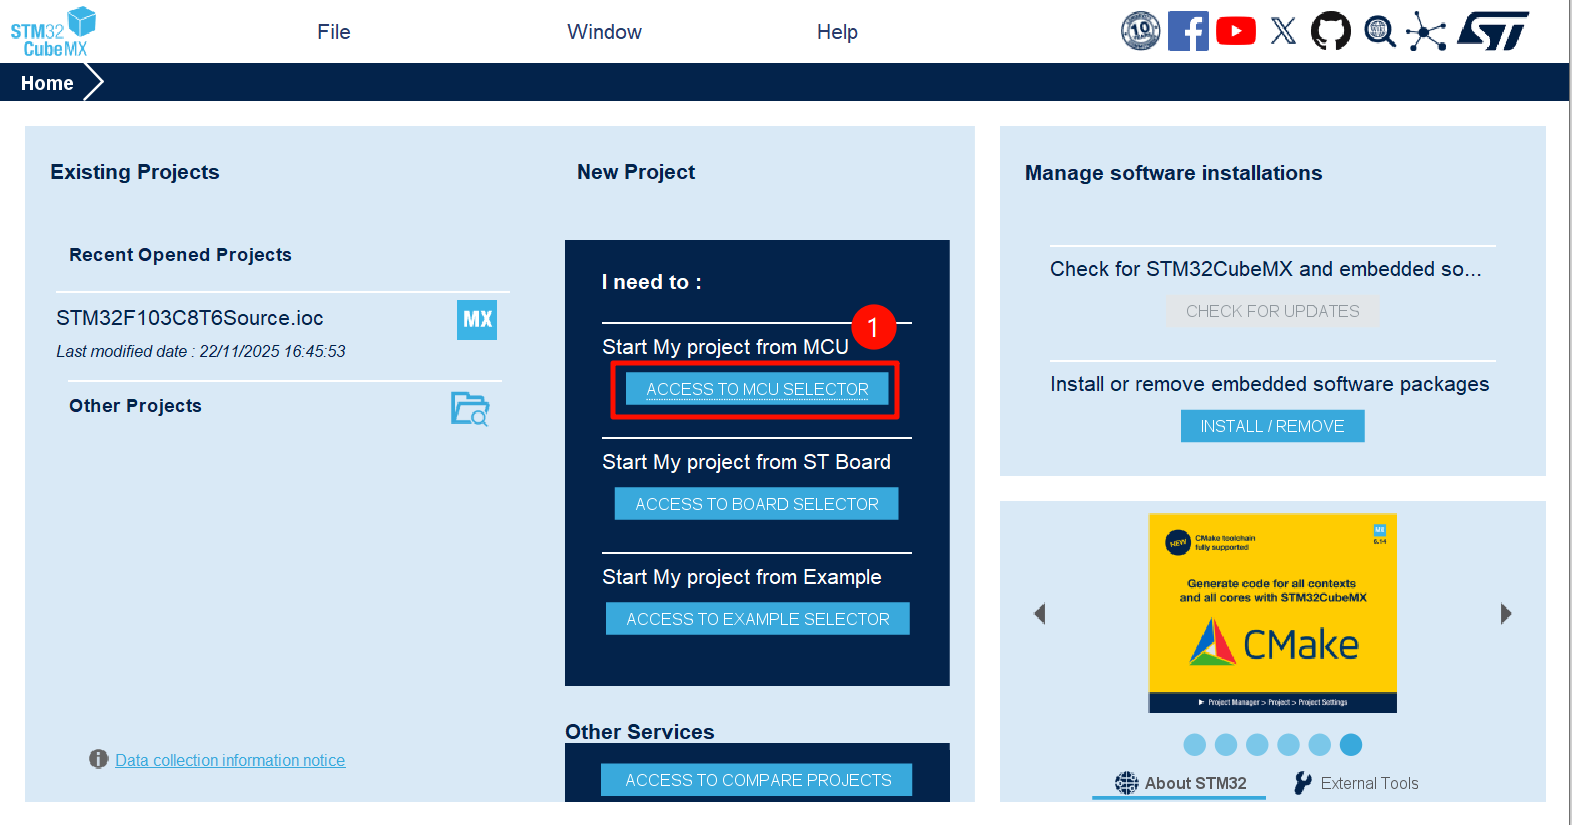Click the 'Other Services' heading
The height and width of the screenshot is (825, 1572).
pyautogui.click(x=640, y=732)
